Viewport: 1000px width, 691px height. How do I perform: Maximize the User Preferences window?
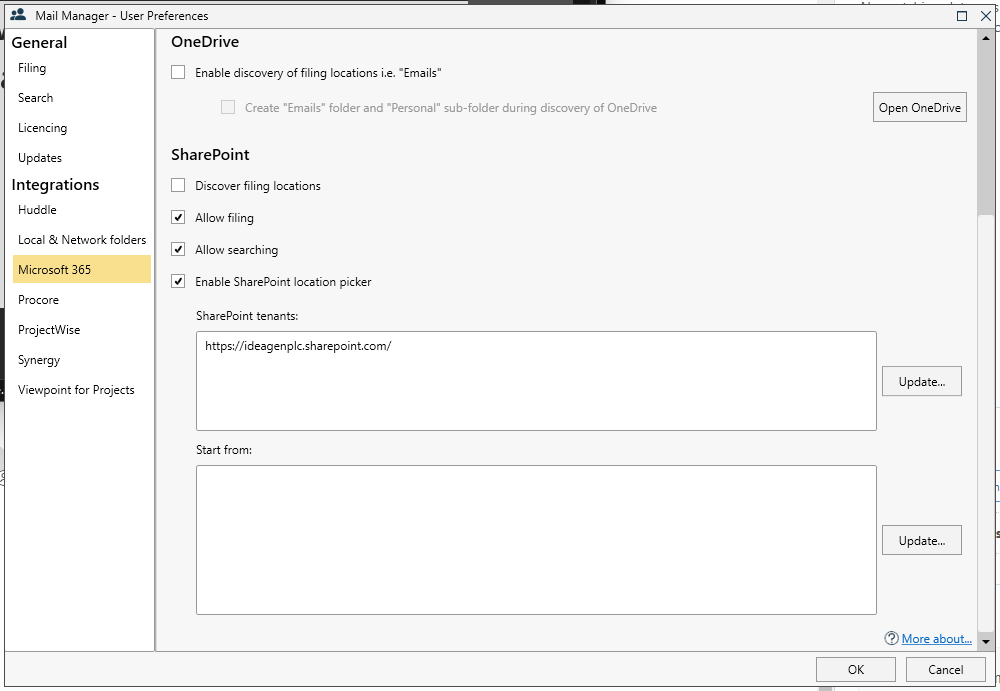click(x=962, y=16)
